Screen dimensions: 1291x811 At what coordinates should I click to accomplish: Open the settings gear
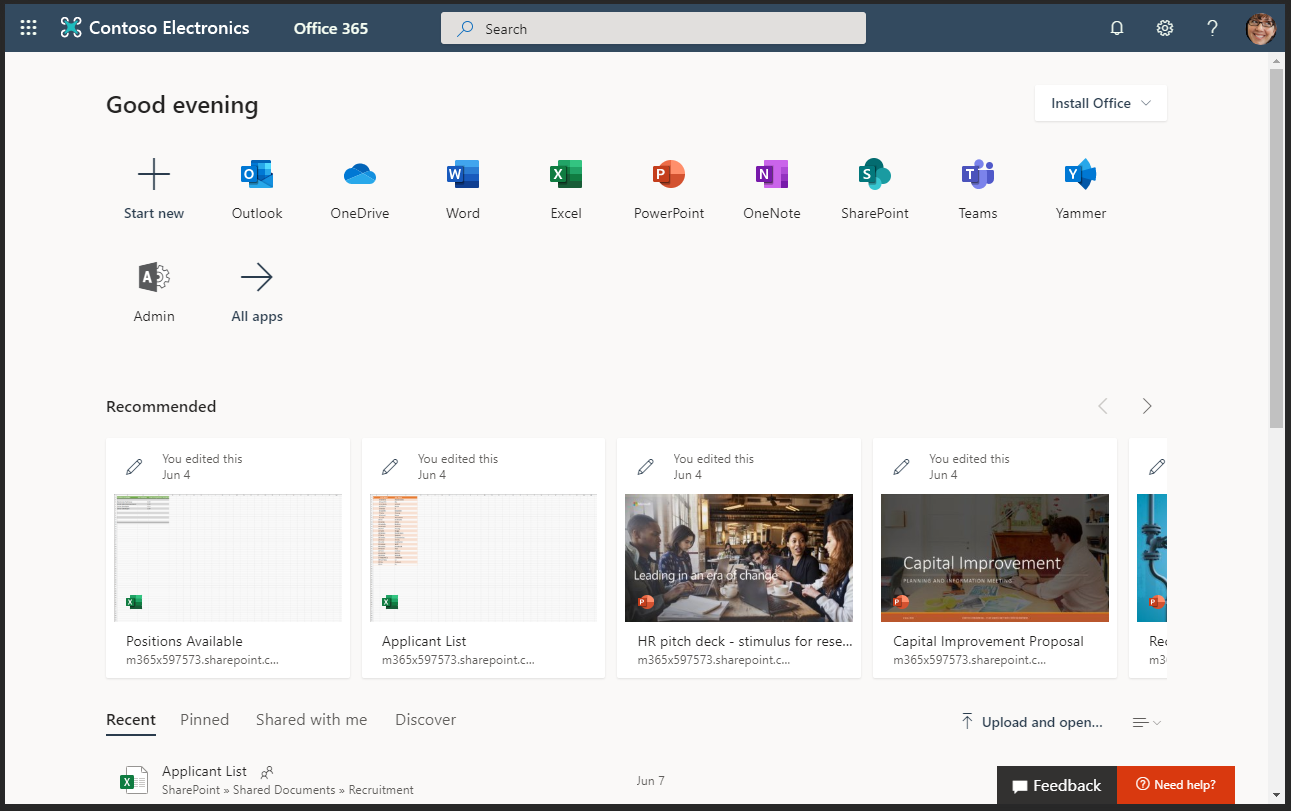[x=1165, y=28]
